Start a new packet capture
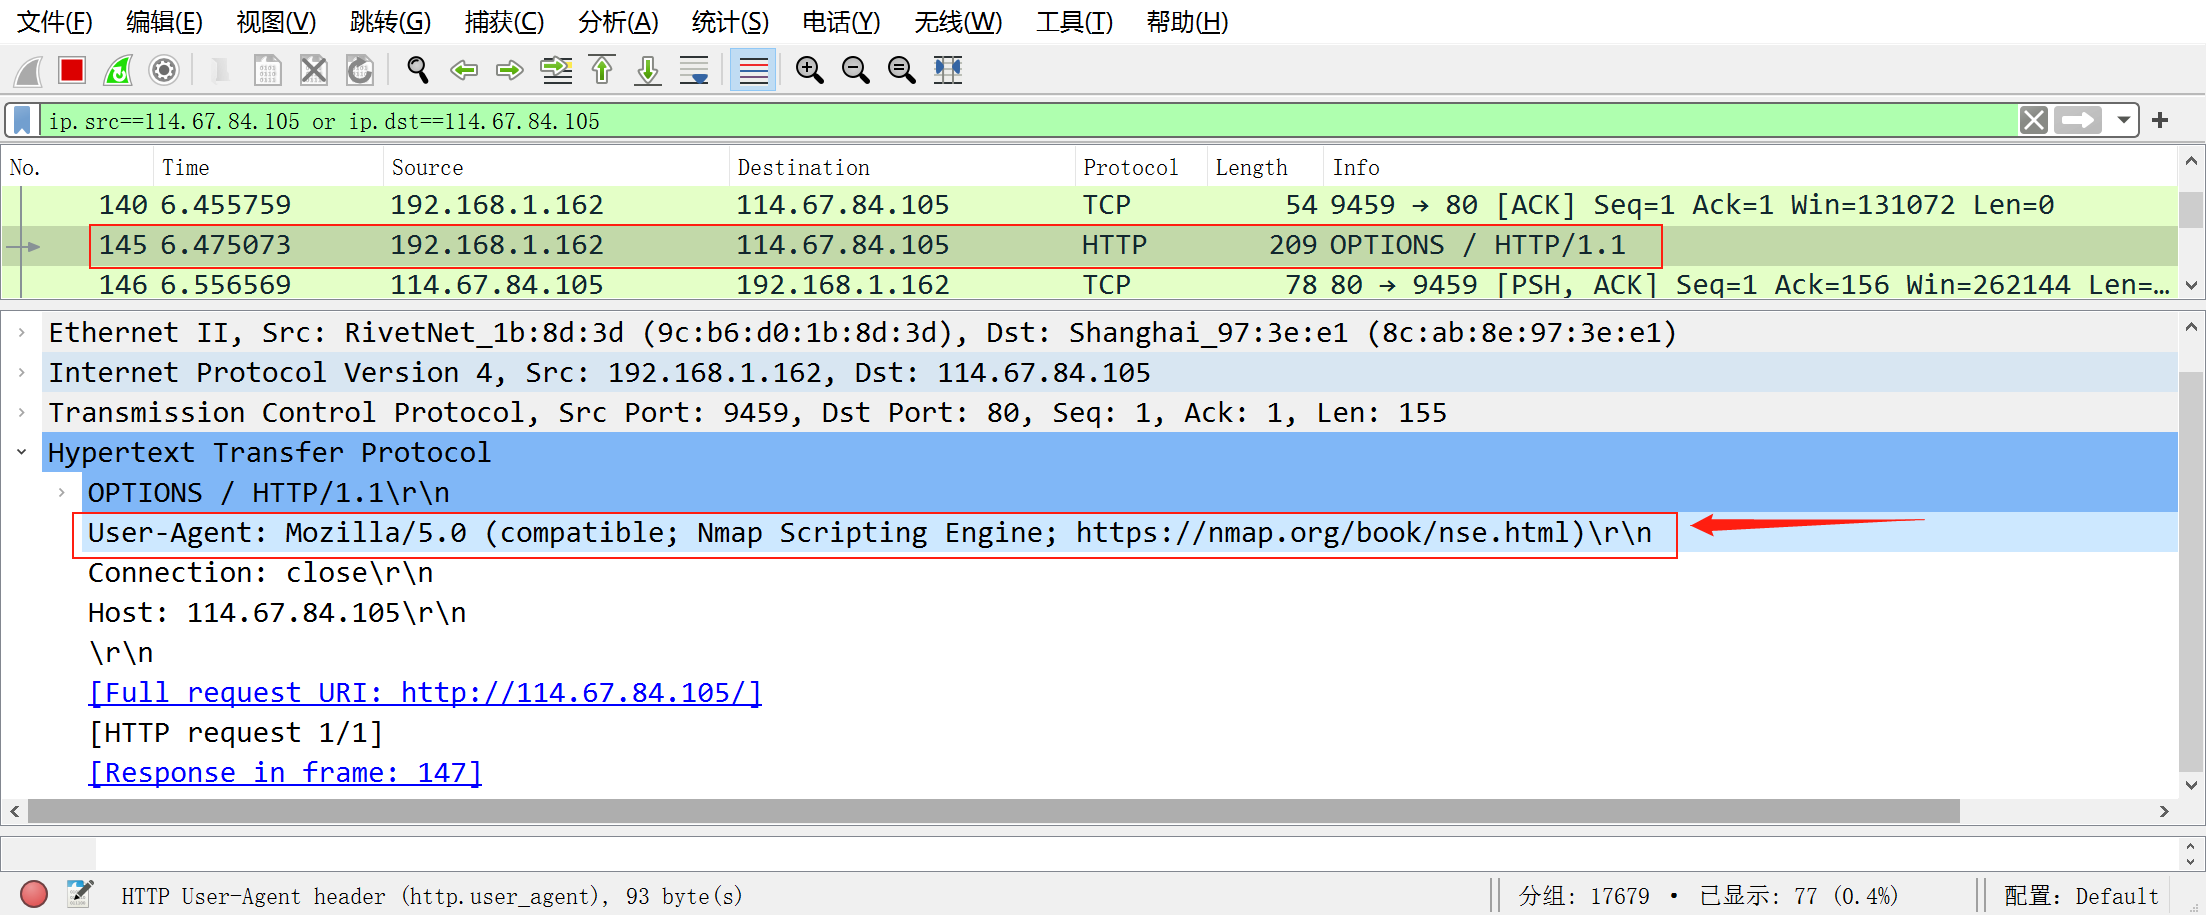2206x915 pixels. (x=27, y=70)
